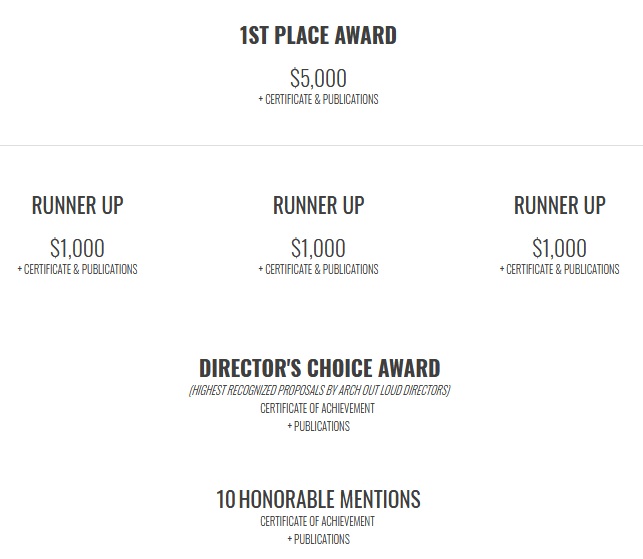Select the $5,000 prize amount
The image size is (643, 559).
tap(318, 78)
